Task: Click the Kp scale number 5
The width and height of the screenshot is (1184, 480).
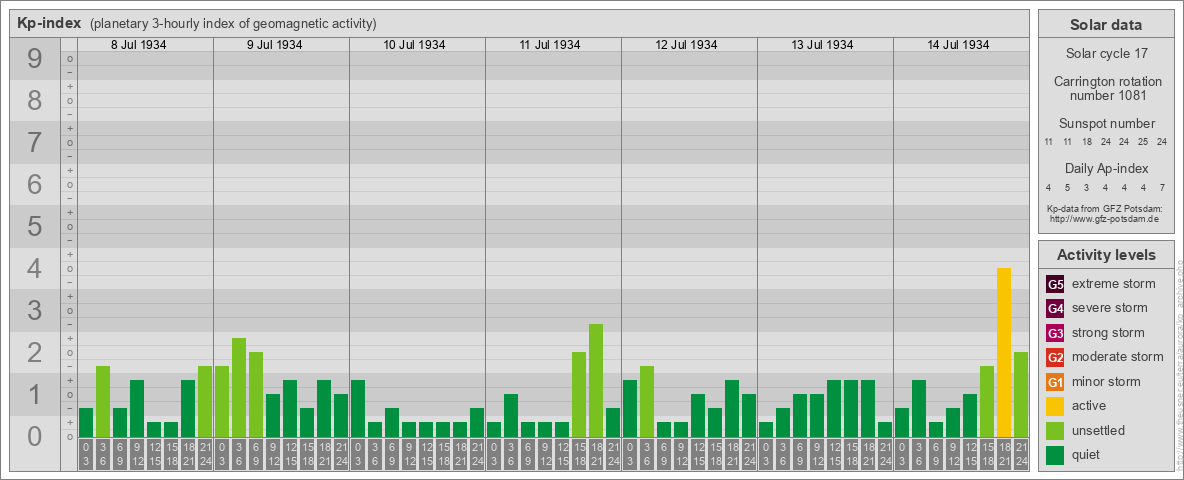Action: (35, 226)
